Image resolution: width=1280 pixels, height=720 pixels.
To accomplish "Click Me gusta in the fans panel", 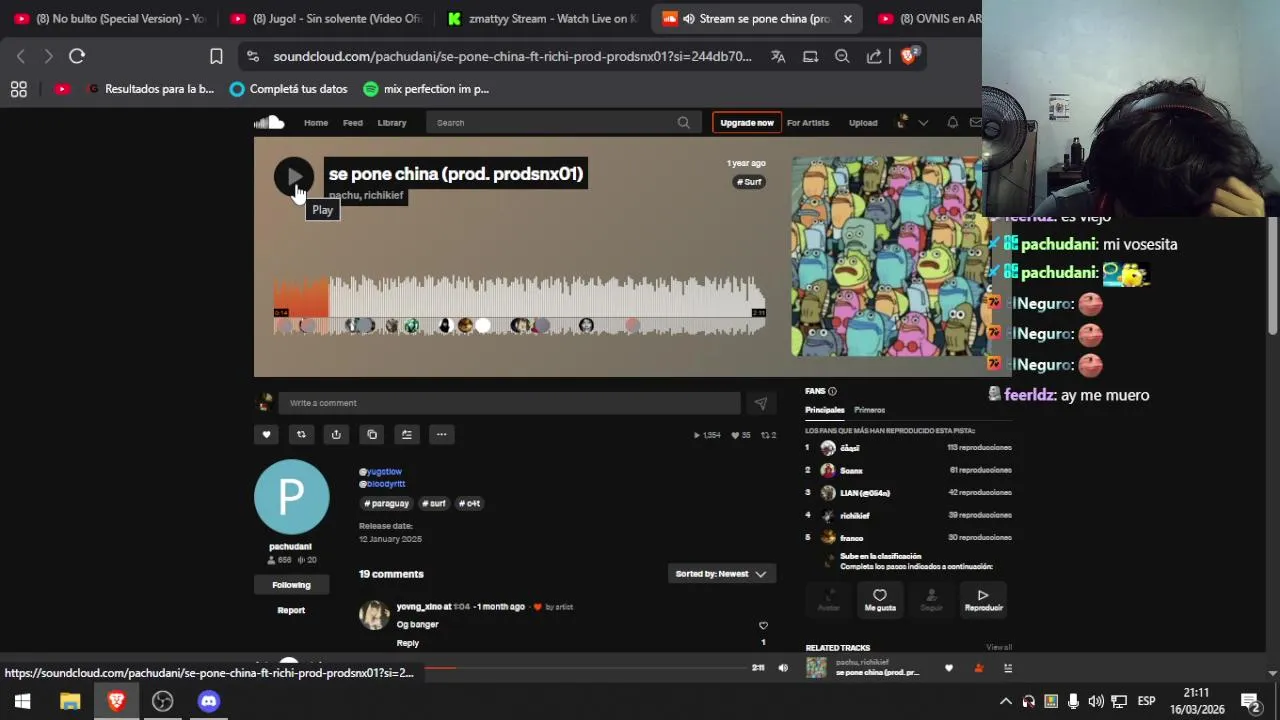I will (880, 600).
